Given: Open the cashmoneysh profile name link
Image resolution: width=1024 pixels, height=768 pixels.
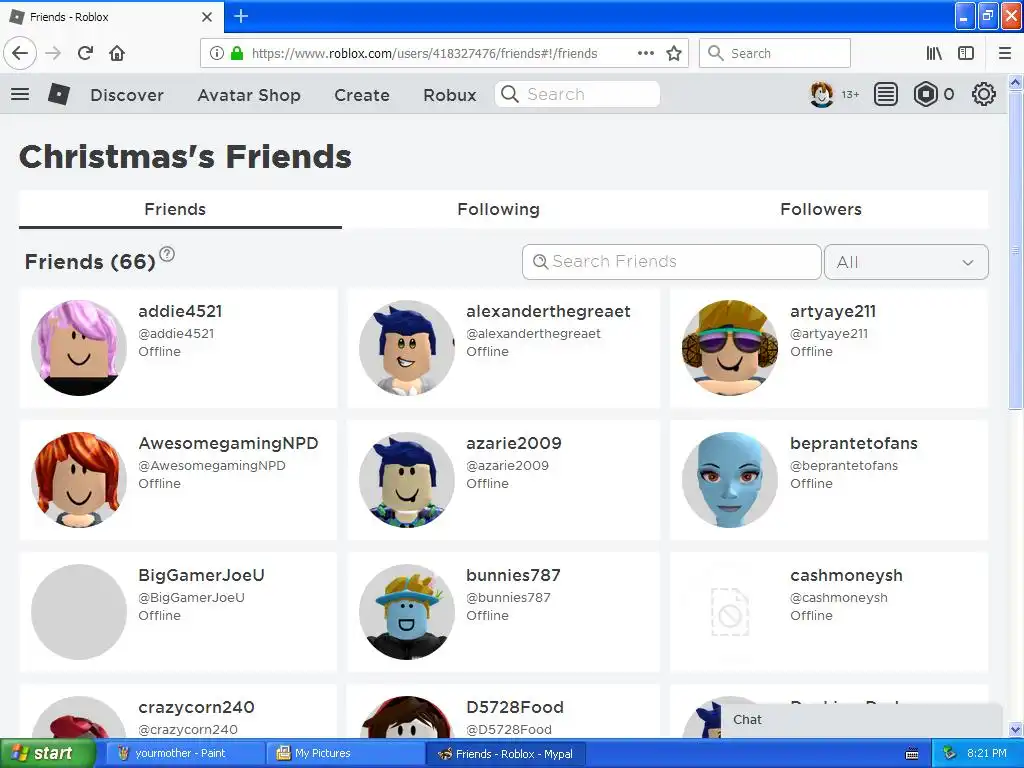Looking at the screenshot, I should click(x=846, y=575).
